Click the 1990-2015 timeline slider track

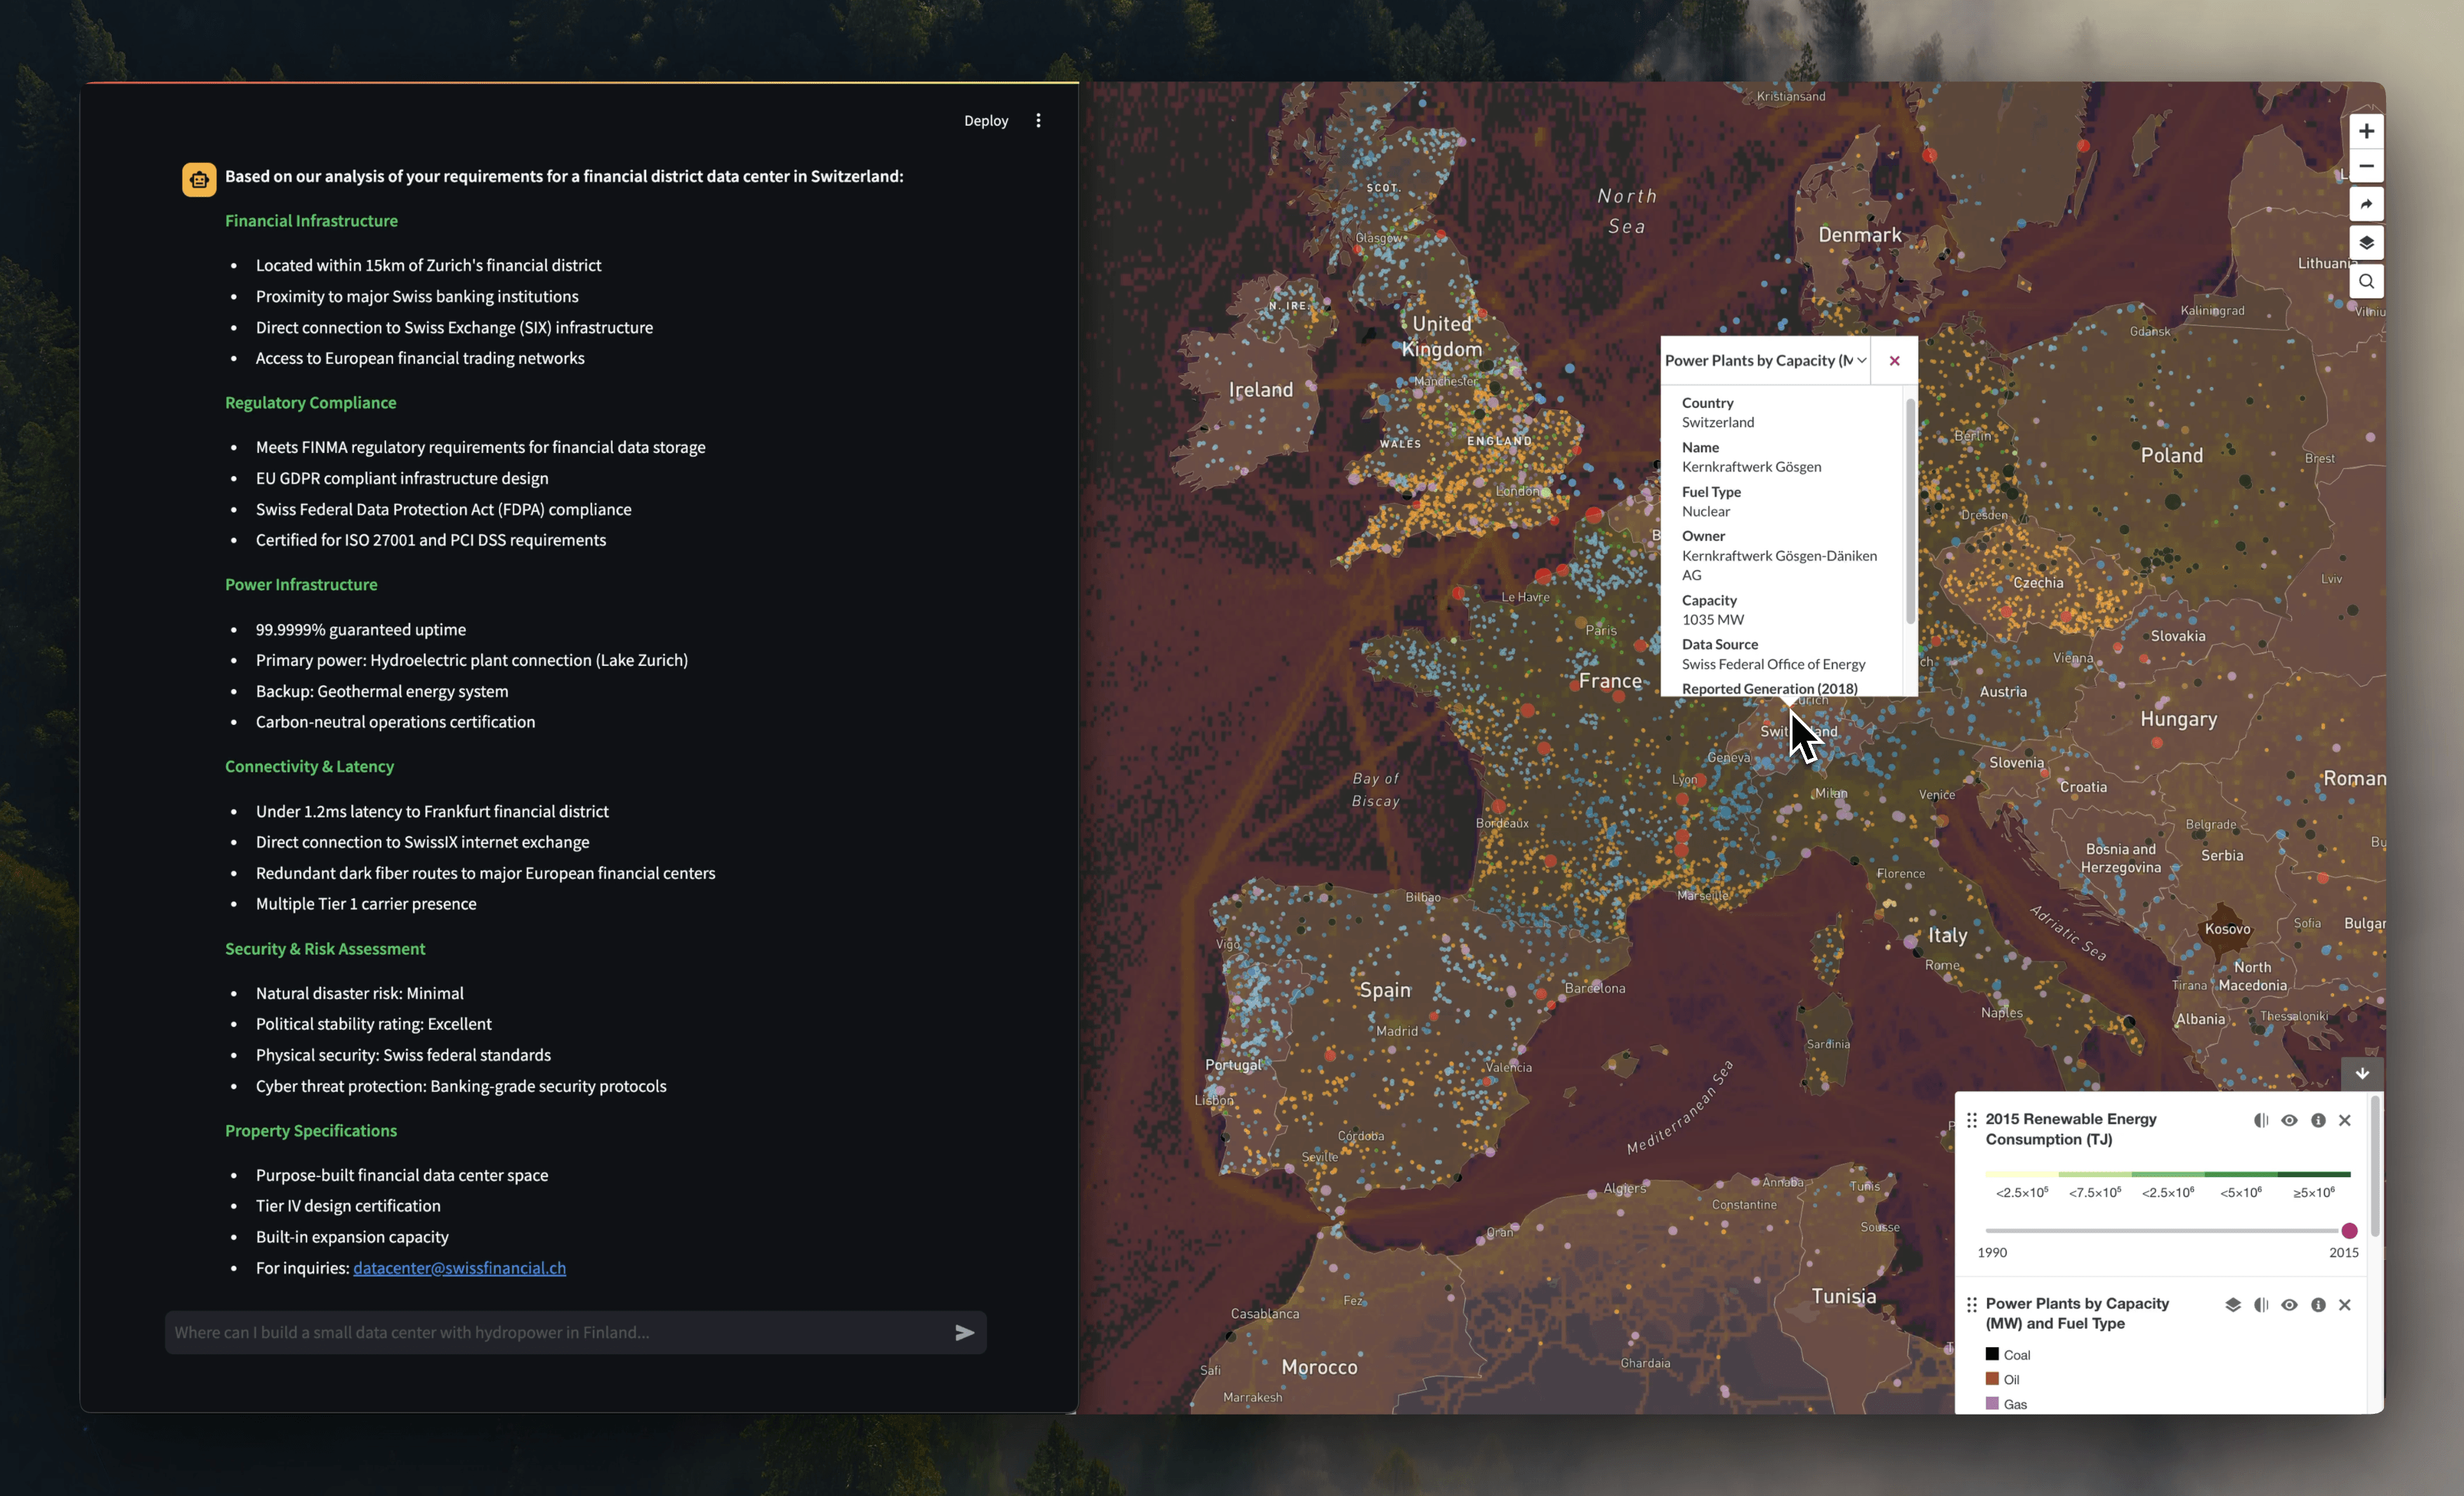click(x=2166, y=1231)
